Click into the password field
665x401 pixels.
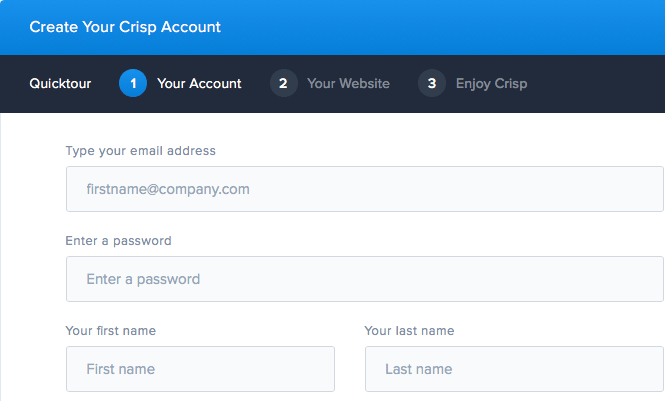pyautogui.click(x=364, y=279)
